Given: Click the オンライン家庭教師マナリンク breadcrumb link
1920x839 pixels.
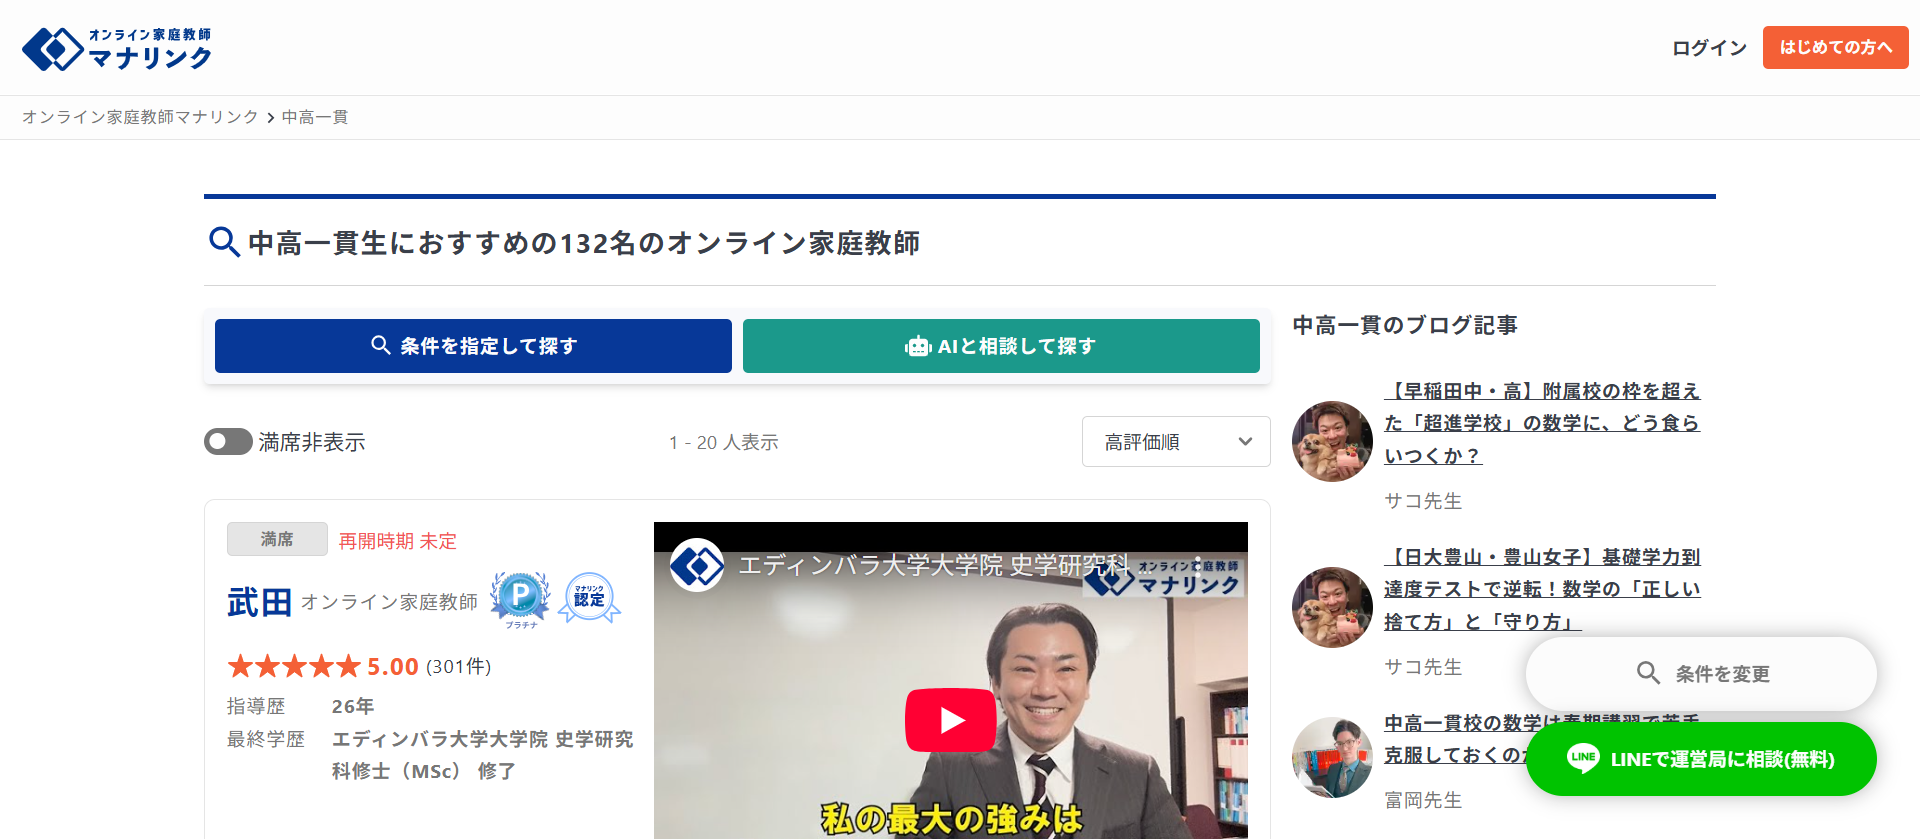Looking at the screenshot, I should pos(140,118).
